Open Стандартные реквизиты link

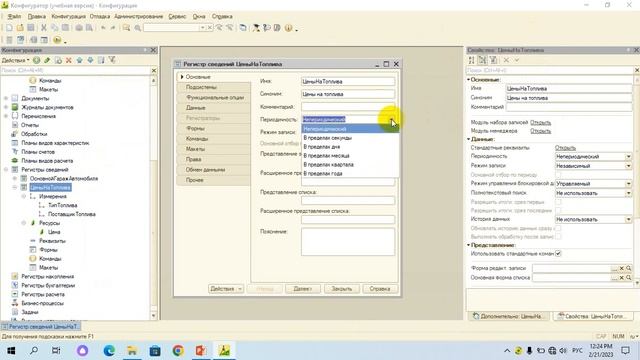[x=565, y=148]
